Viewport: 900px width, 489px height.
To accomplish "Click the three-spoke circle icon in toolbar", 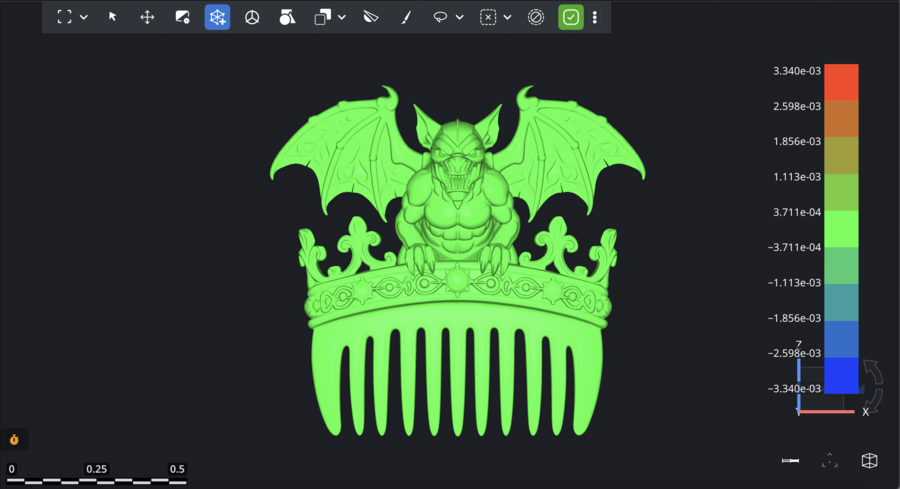I will click(x=252, y=17).
